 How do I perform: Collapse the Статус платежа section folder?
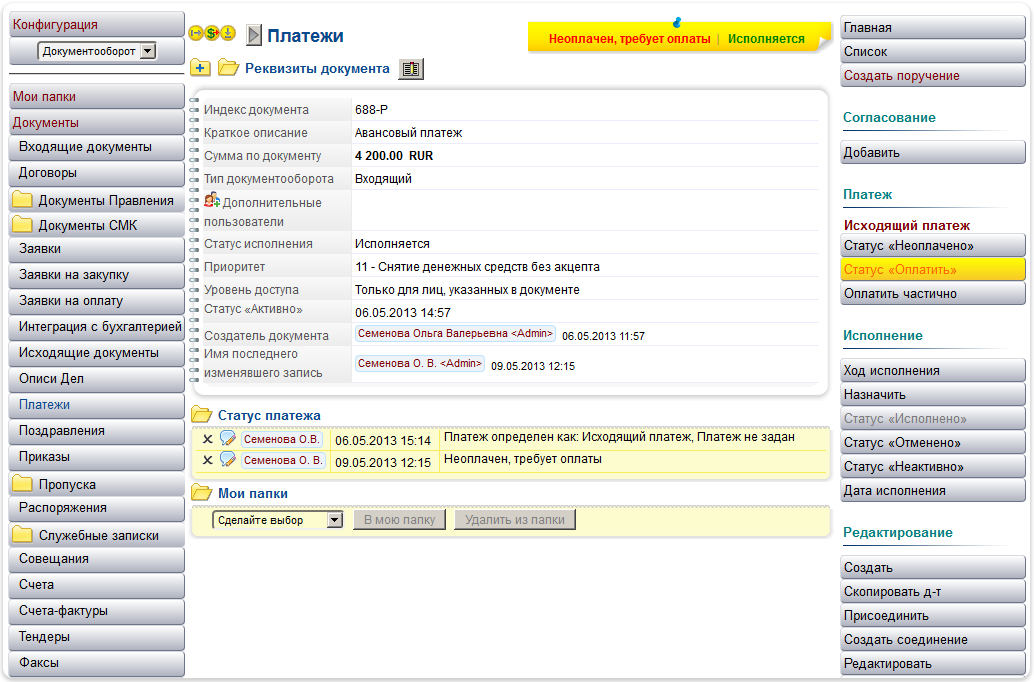coord(201,415)
